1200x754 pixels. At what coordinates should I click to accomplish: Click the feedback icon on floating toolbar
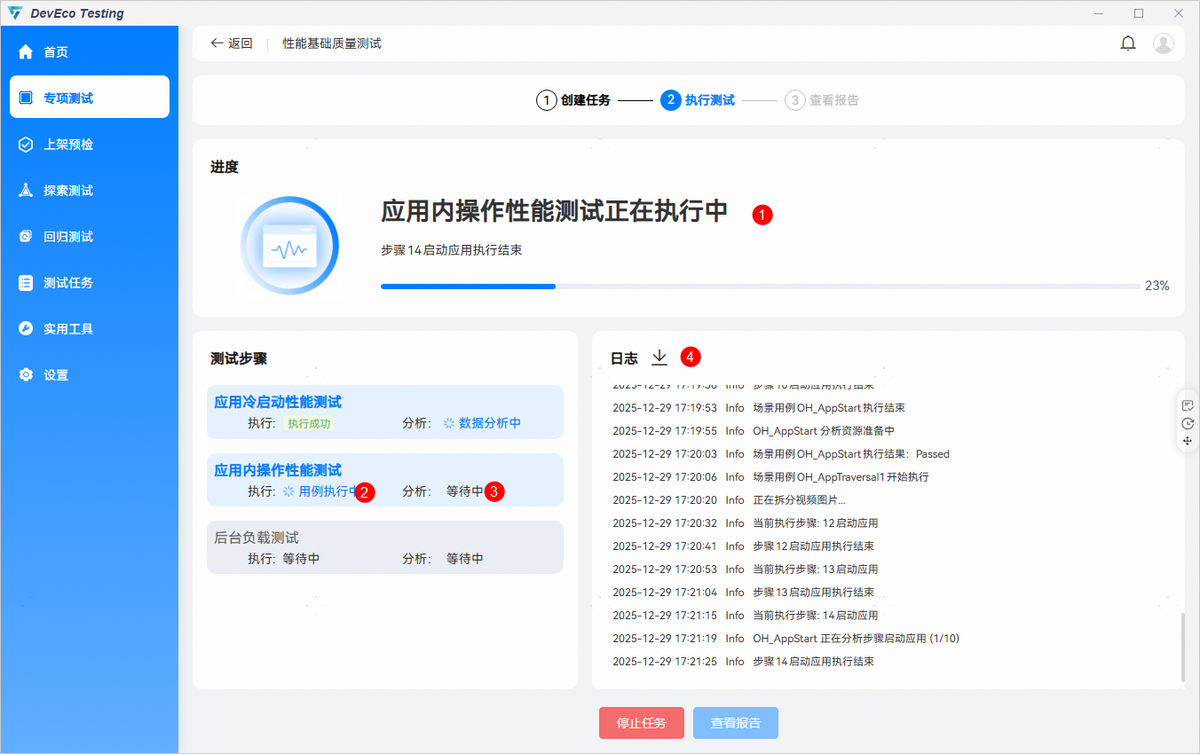(x=1187, y=405)
